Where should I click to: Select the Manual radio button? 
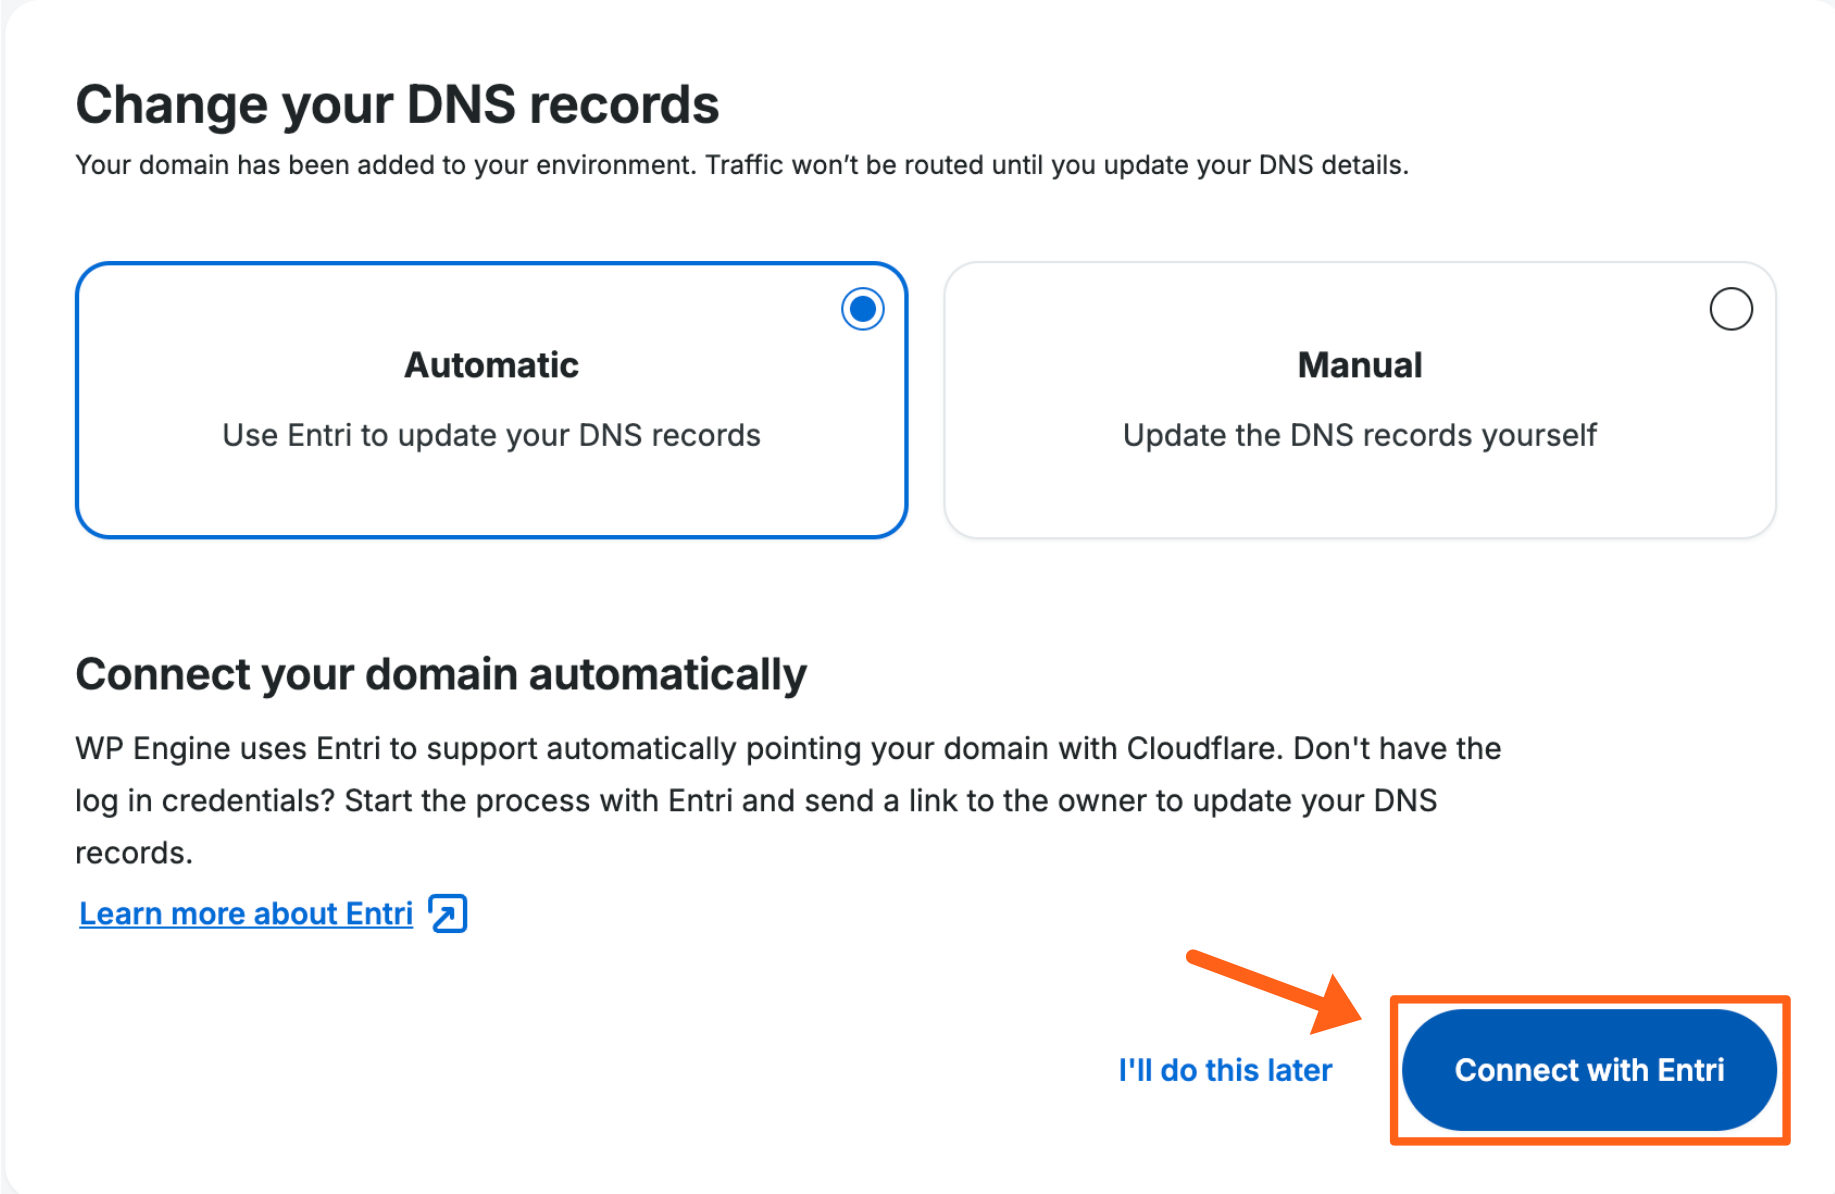click(1731, 309)
